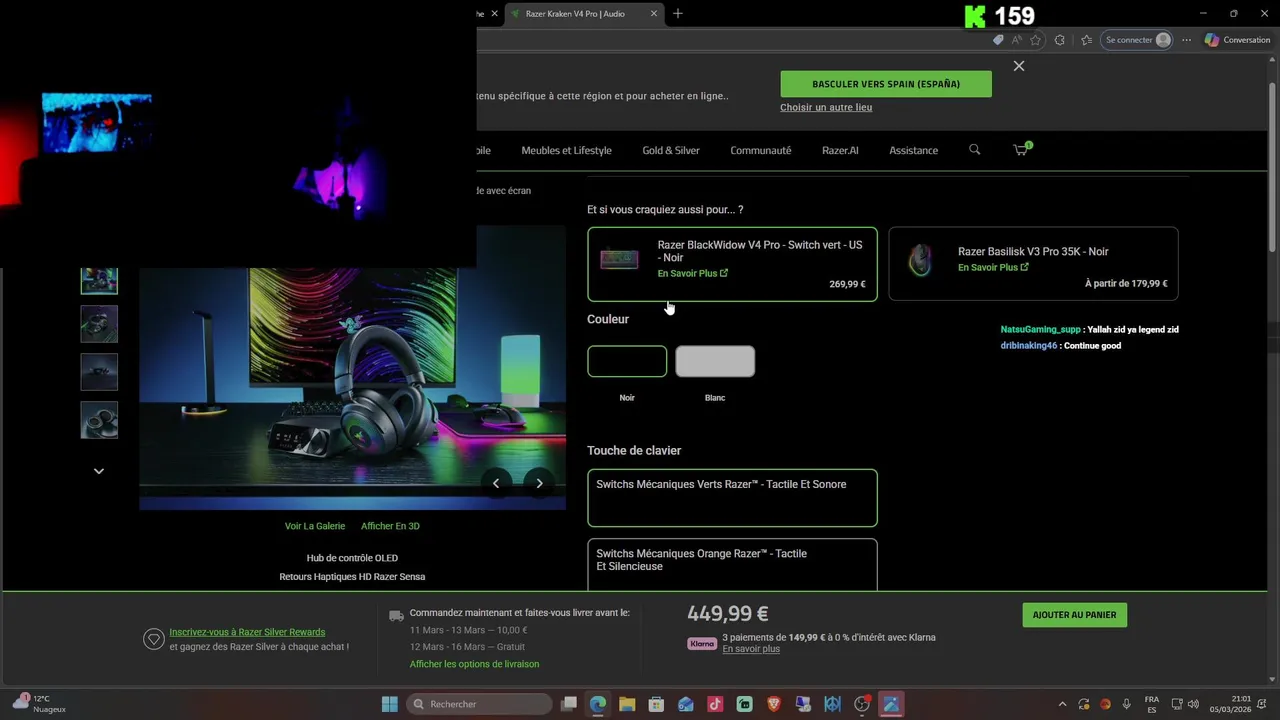The width and height of the screenshot is (1280, 720).
Task: Click Ajouter au panier button
Action: click(1074, 615)
